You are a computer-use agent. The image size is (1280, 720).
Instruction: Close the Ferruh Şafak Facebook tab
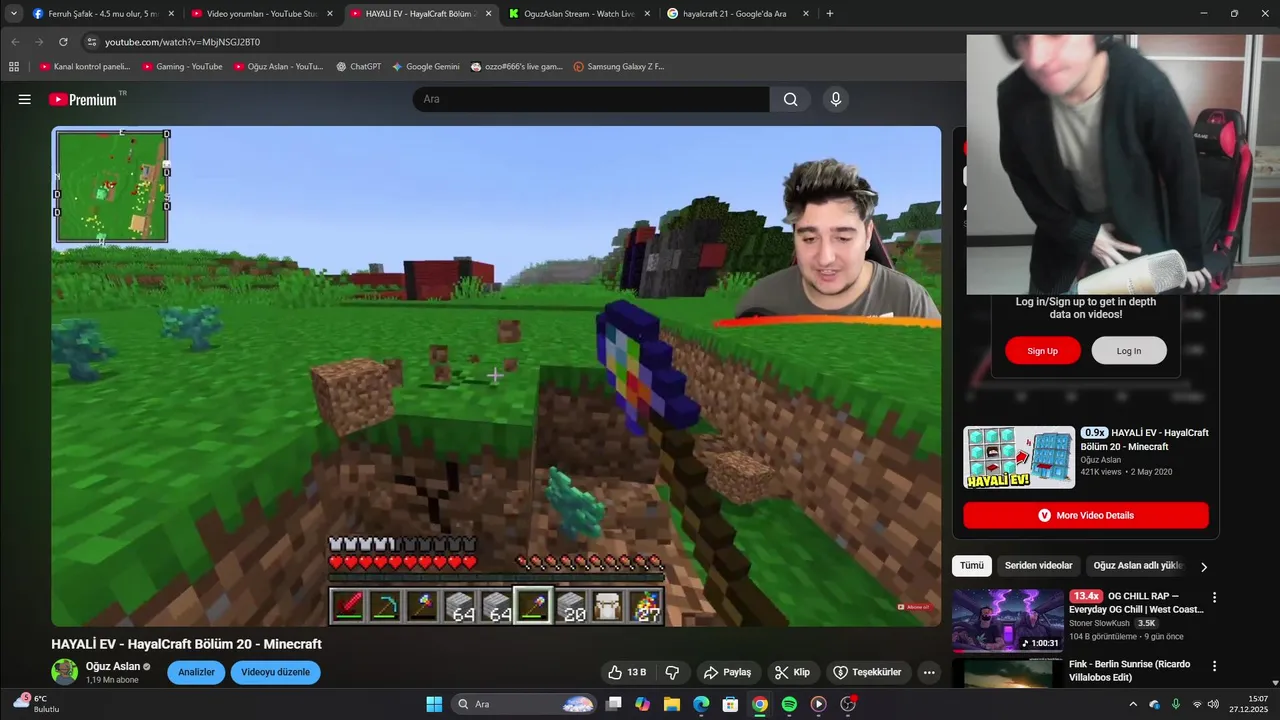click(x=171, y=14)
